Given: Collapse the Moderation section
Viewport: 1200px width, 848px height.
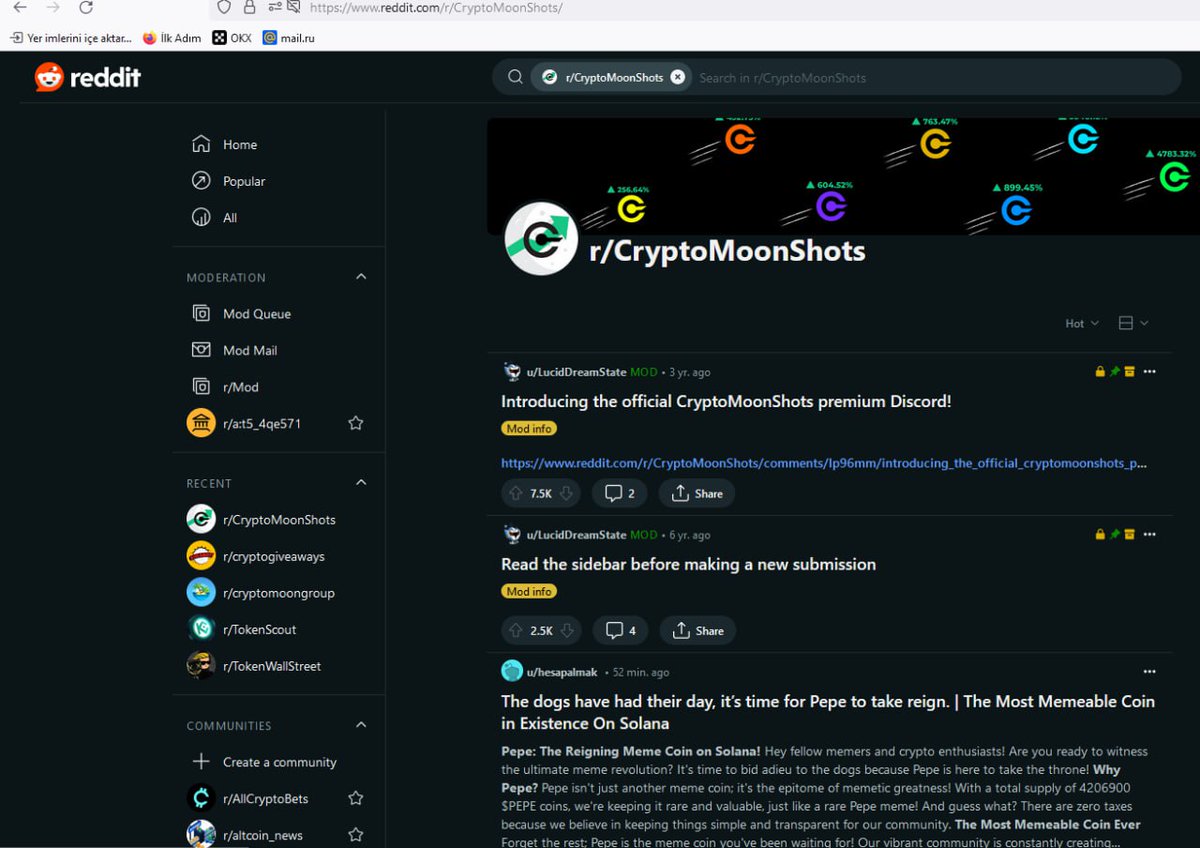Looking at the screenshot, I should pos(361,277).
